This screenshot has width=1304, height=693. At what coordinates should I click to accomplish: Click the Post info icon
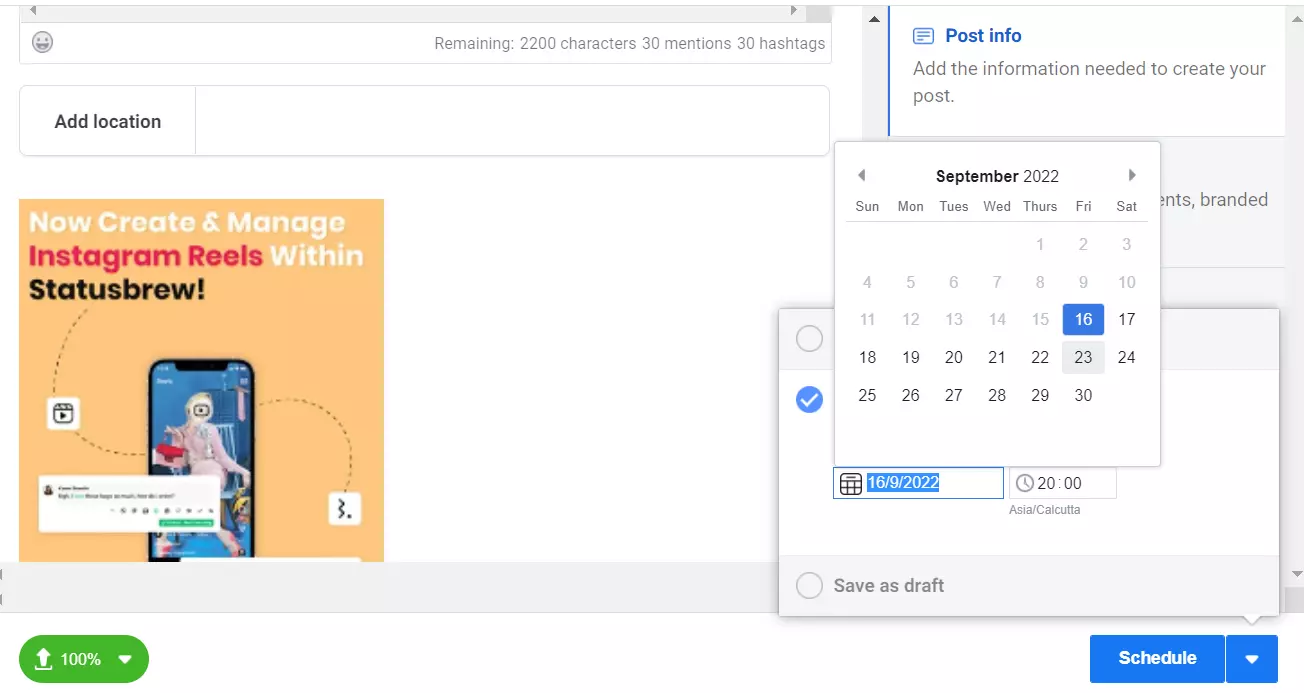(923, 36)
